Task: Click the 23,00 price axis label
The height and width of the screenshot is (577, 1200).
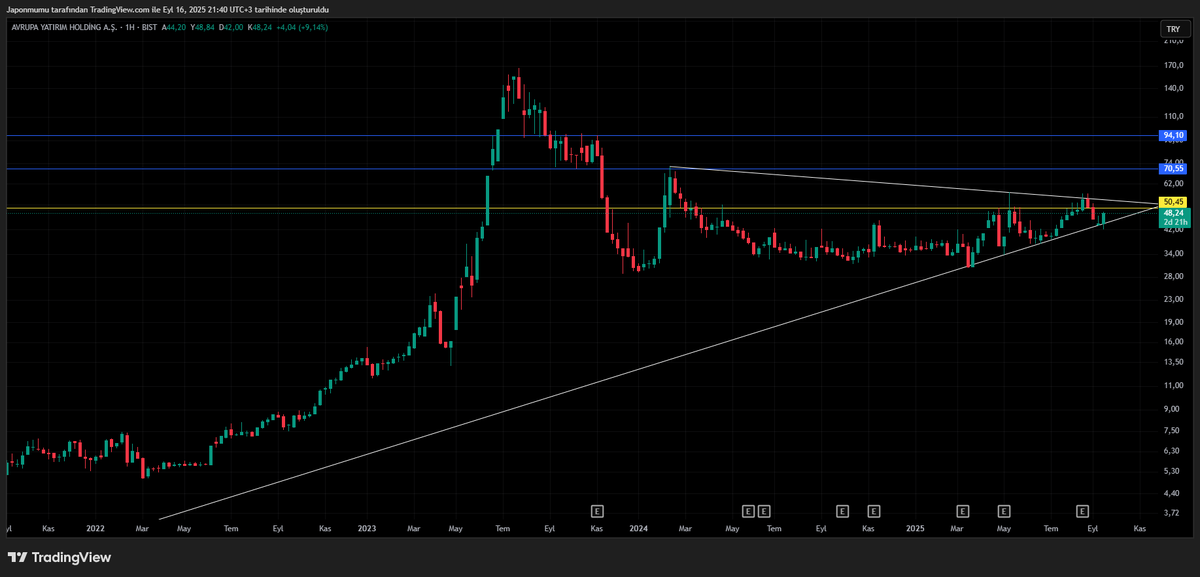Action: [1172, 299]
